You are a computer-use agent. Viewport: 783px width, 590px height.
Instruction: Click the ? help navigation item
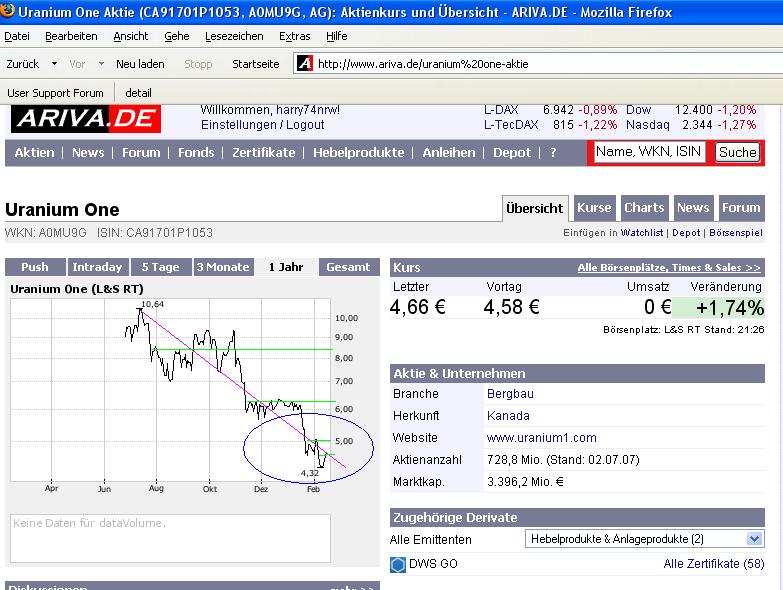[553, 153]
